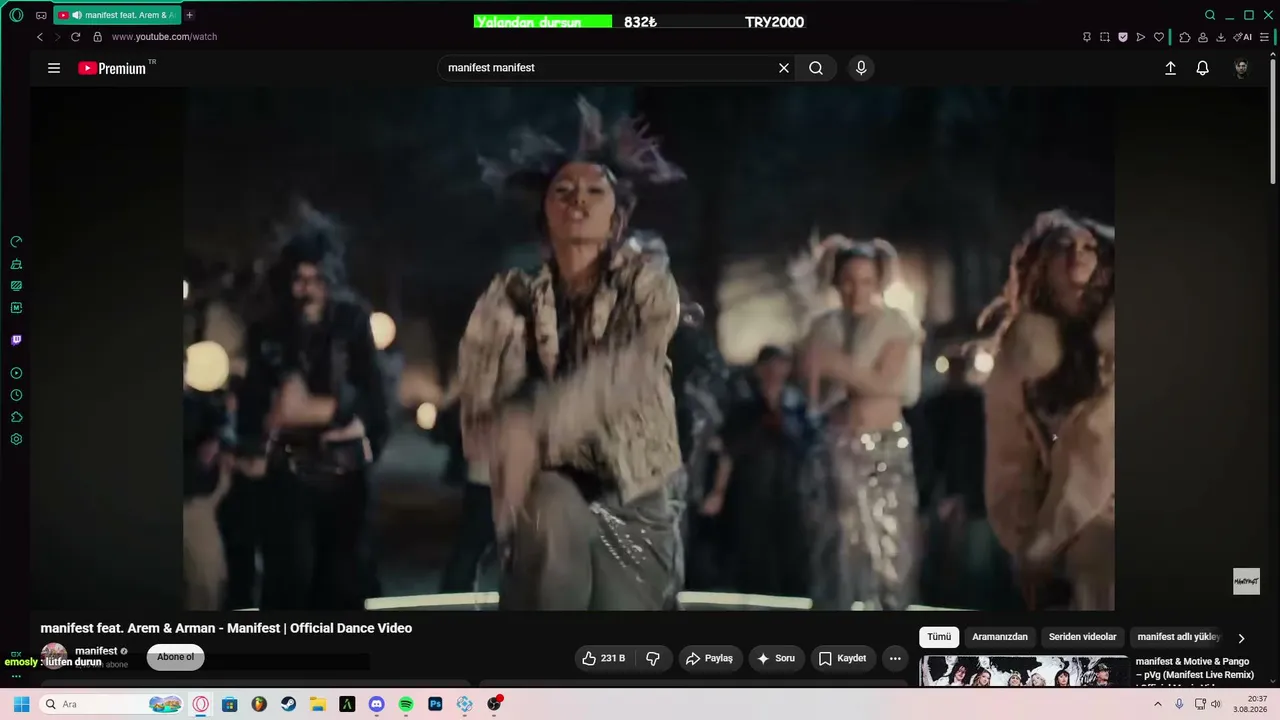Open the Windows Start menu
Screen dimensions: 1280x720
click(21, 704)
